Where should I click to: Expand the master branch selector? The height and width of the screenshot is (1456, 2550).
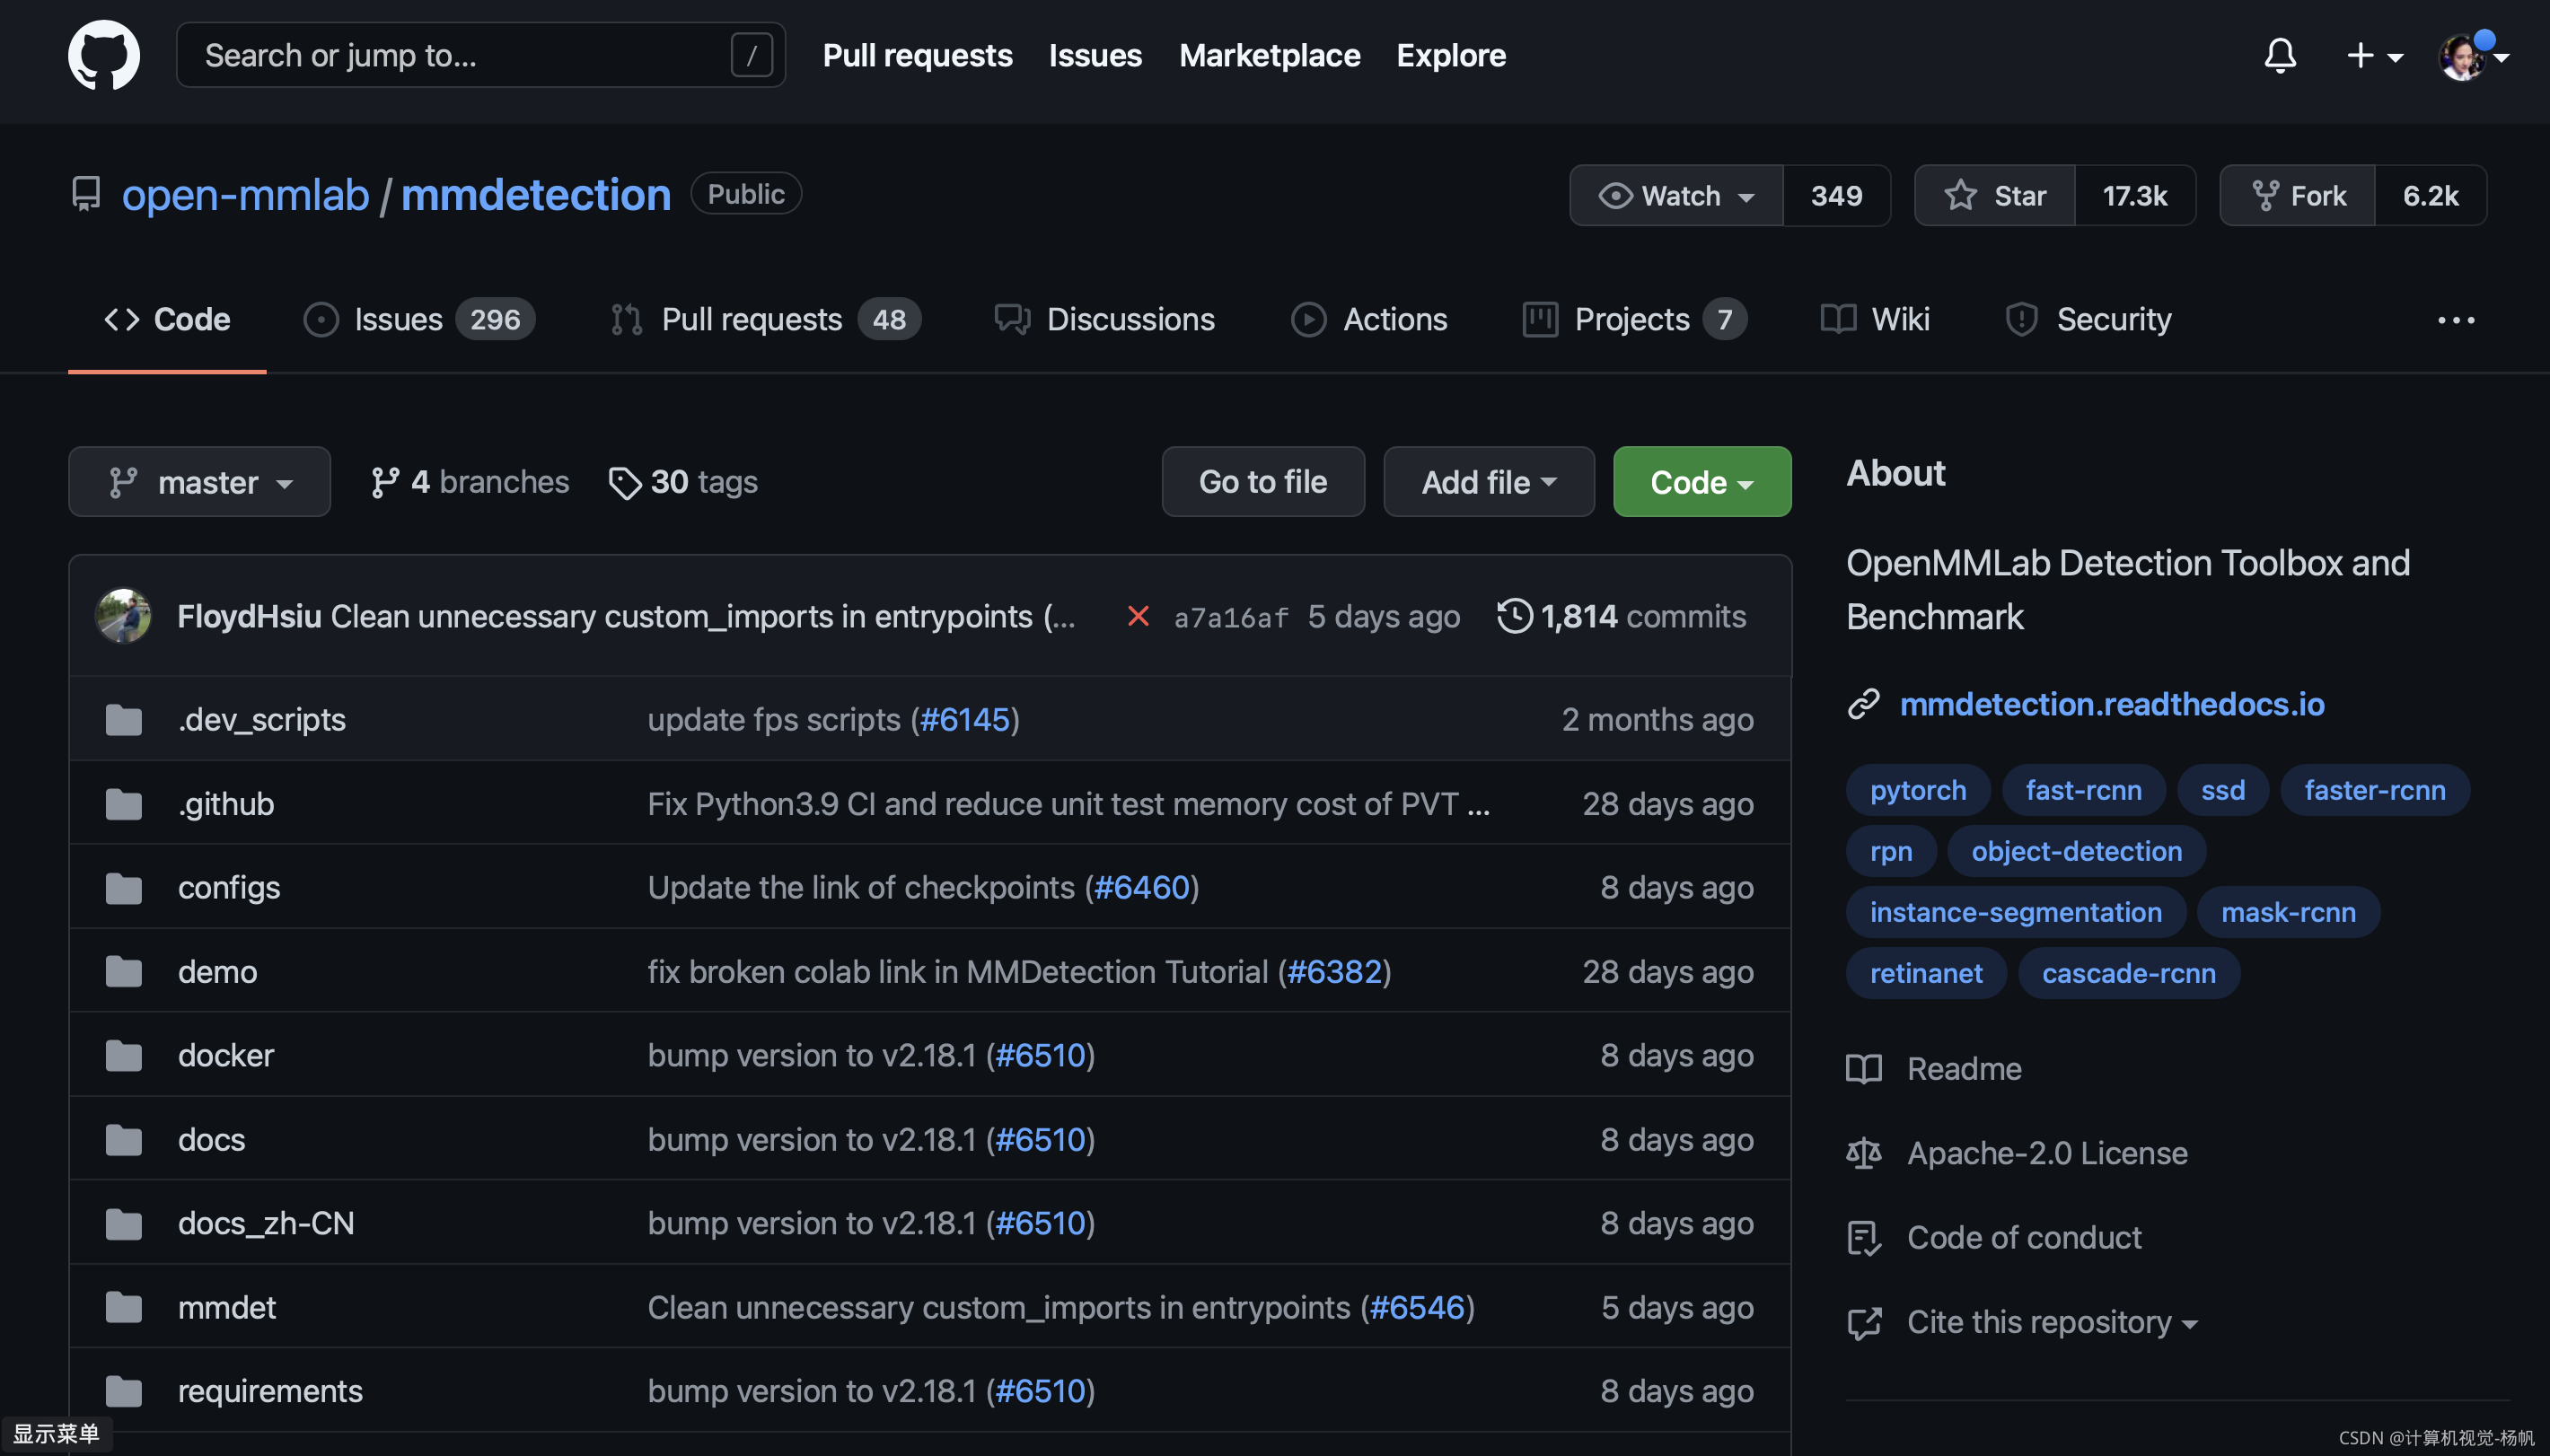[199, 482]
